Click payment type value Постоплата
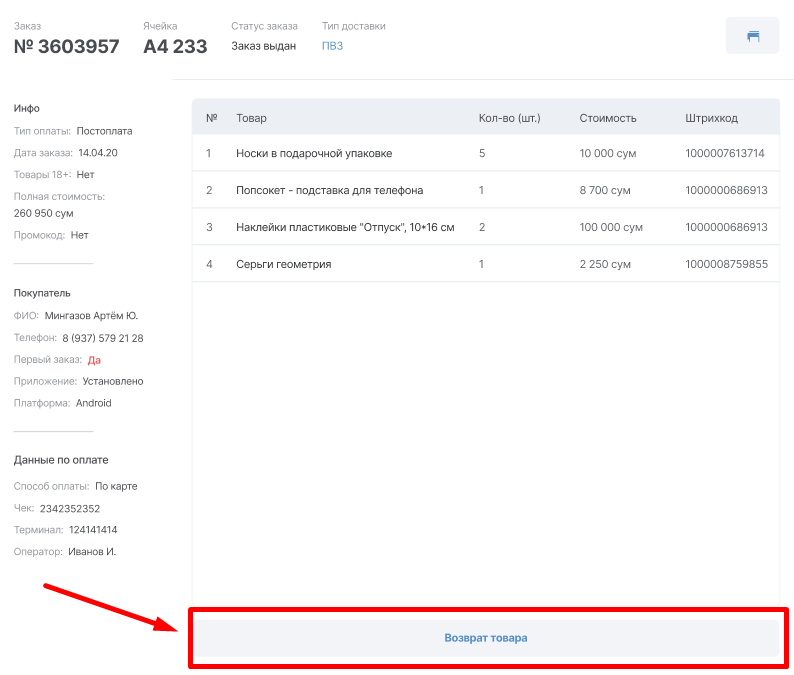794x675 pixels. 104,131
